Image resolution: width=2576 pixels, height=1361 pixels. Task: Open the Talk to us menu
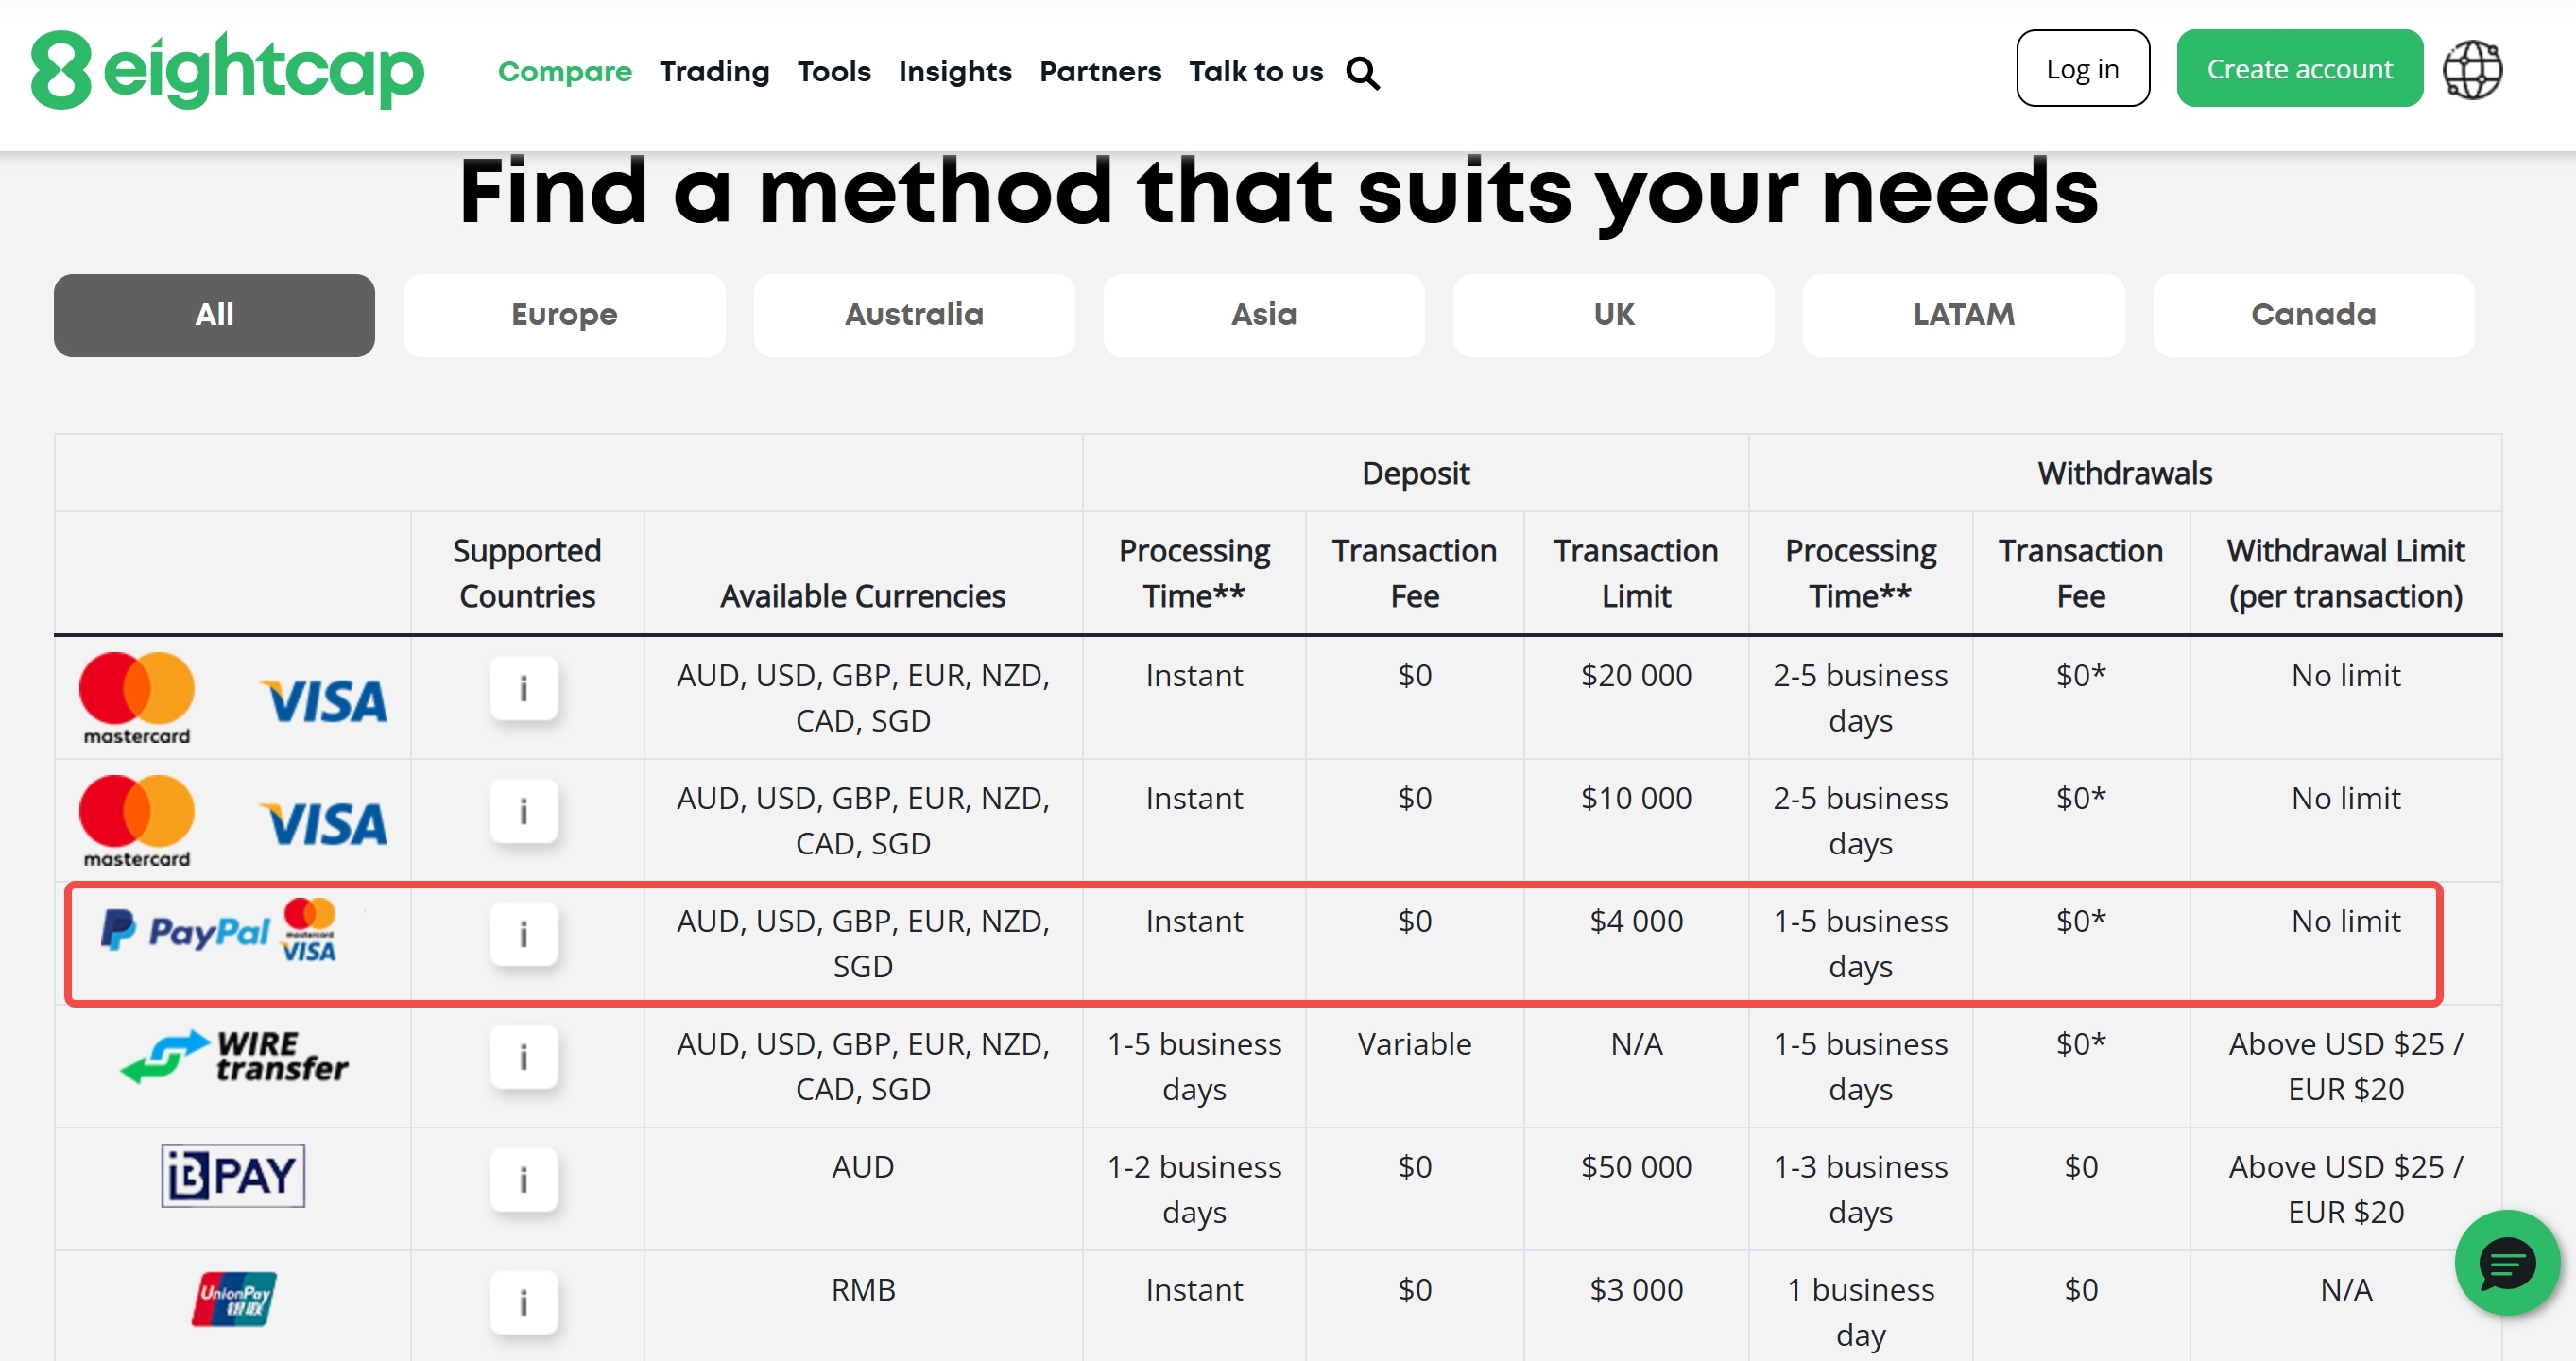1256,72
